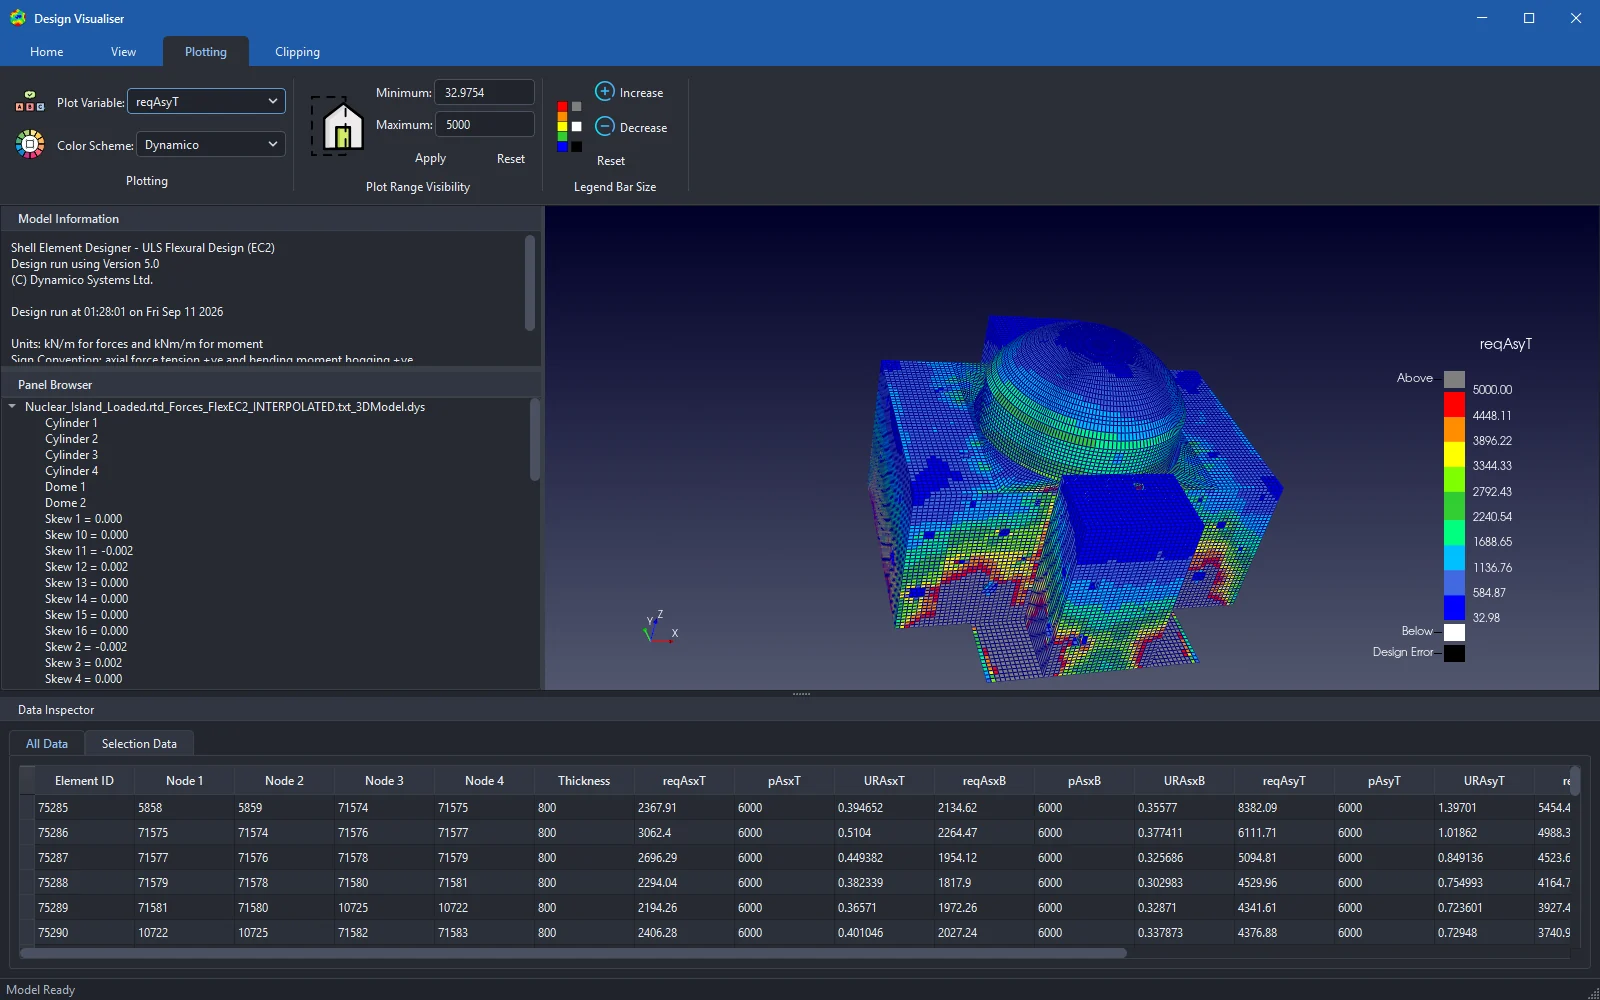1600x1000 pixels.
Task: Click the Plot Variable blocks icon
Action: pos(30,101)
